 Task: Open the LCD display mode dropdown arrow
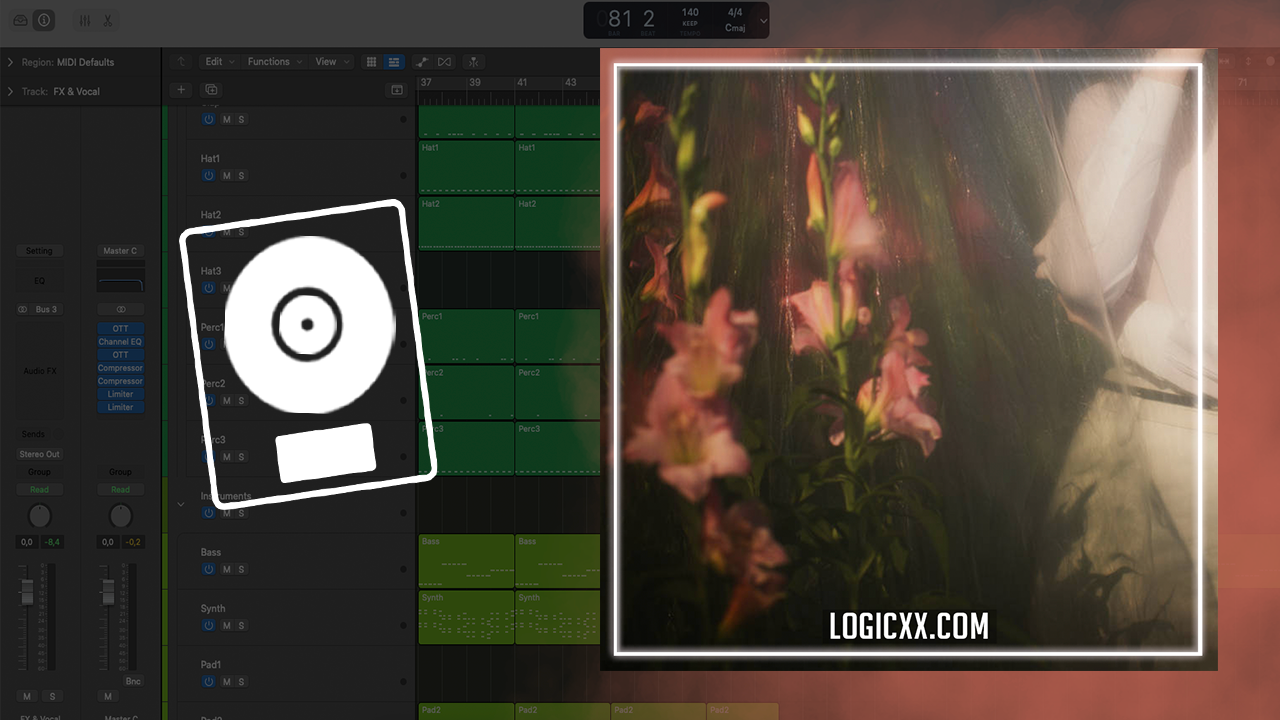pyautogui.click(x=764, y=20)
